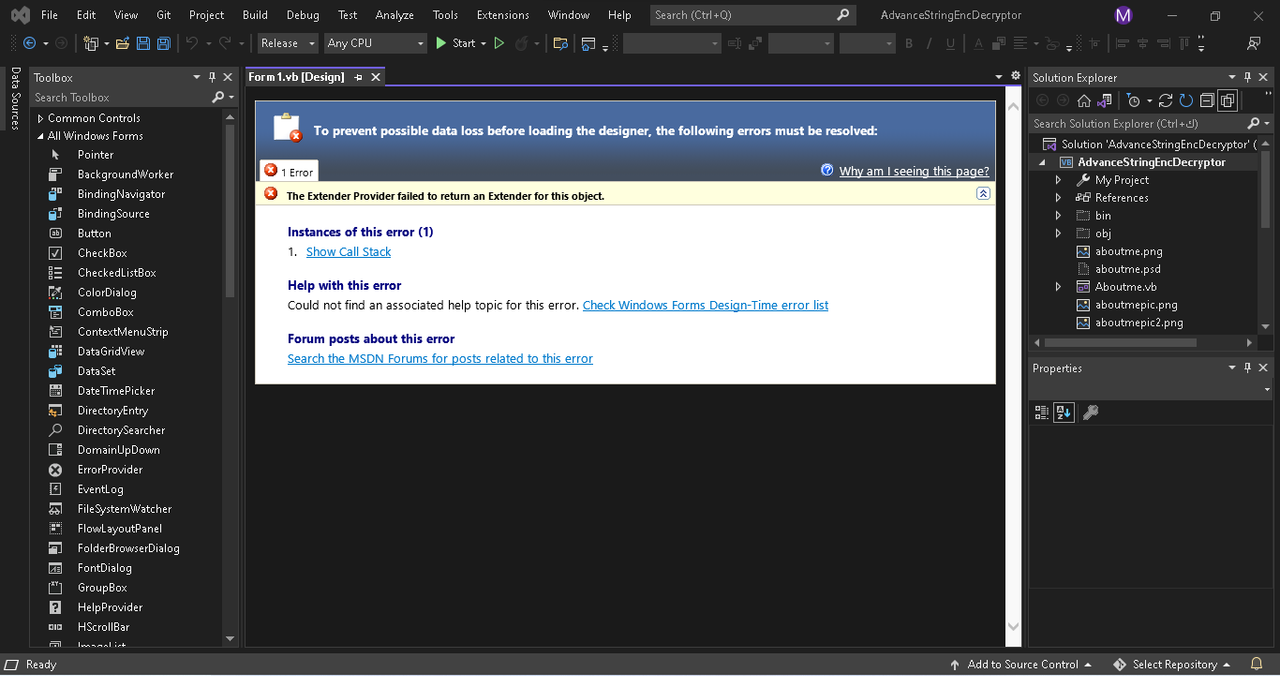Image resolution: width=1280 pixels, height=676 pixels.
Task: Click the New Project toolbar icon
Action: 90,43
